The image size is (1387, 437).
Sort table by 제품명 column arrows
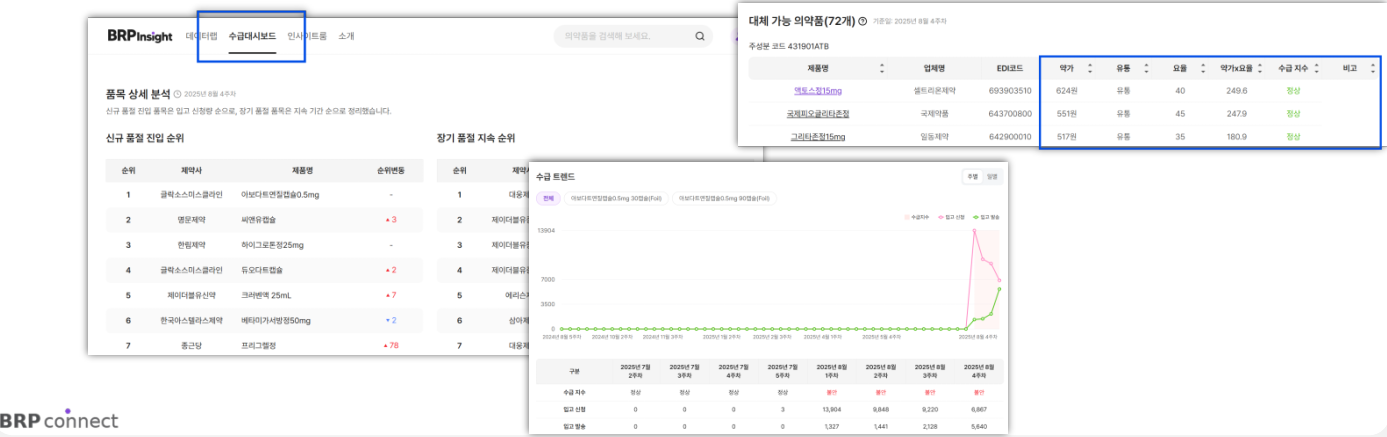pos(881,69)
